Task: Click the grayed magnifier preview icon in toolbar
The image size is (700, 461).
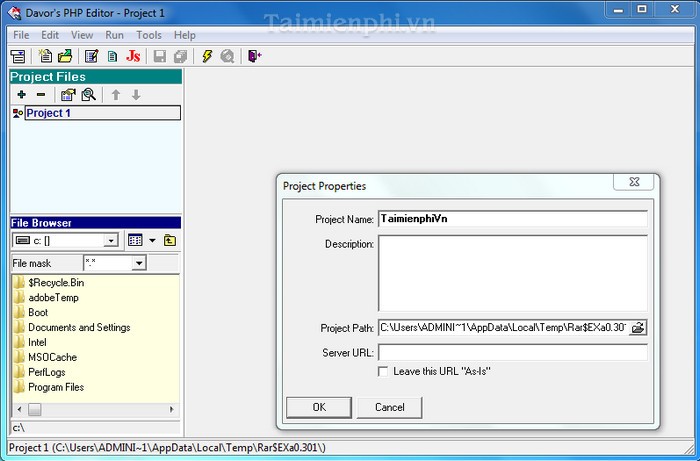Action: coord(227,56)
